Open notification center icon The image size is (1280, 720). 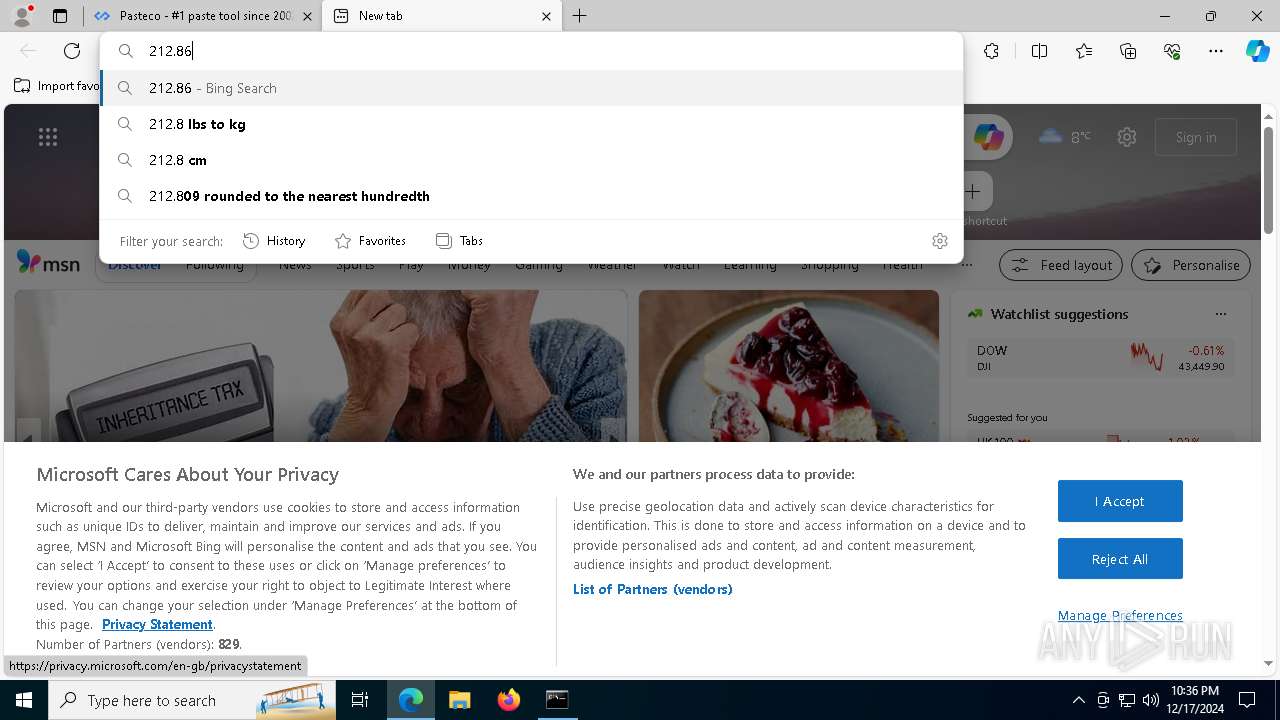coord(1247,700)
